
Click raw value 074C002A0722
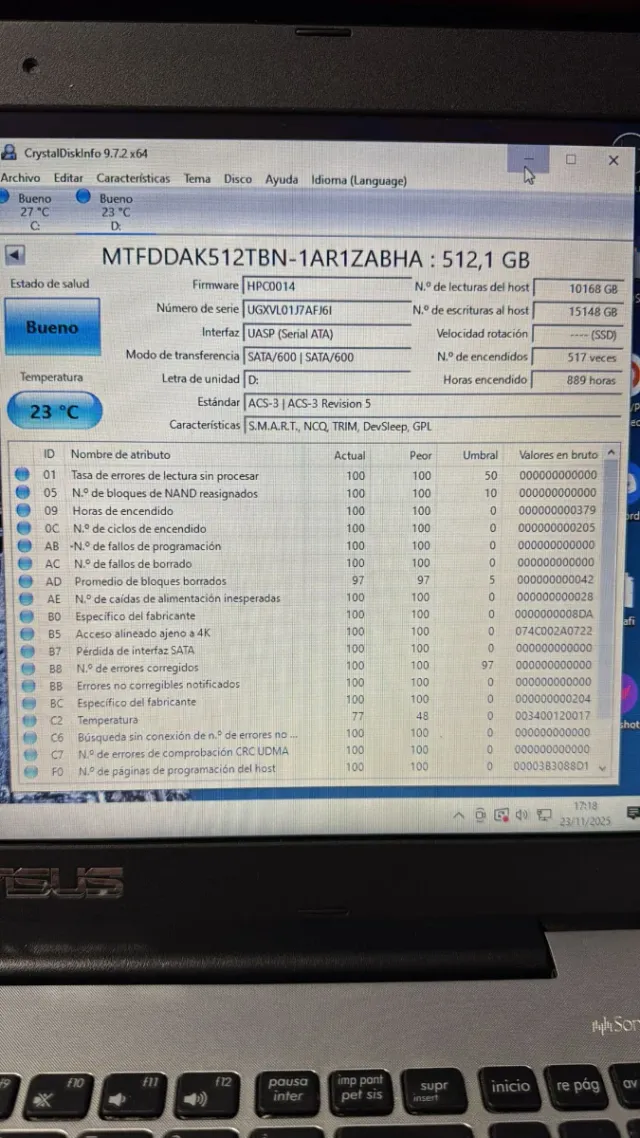point(554,631)
